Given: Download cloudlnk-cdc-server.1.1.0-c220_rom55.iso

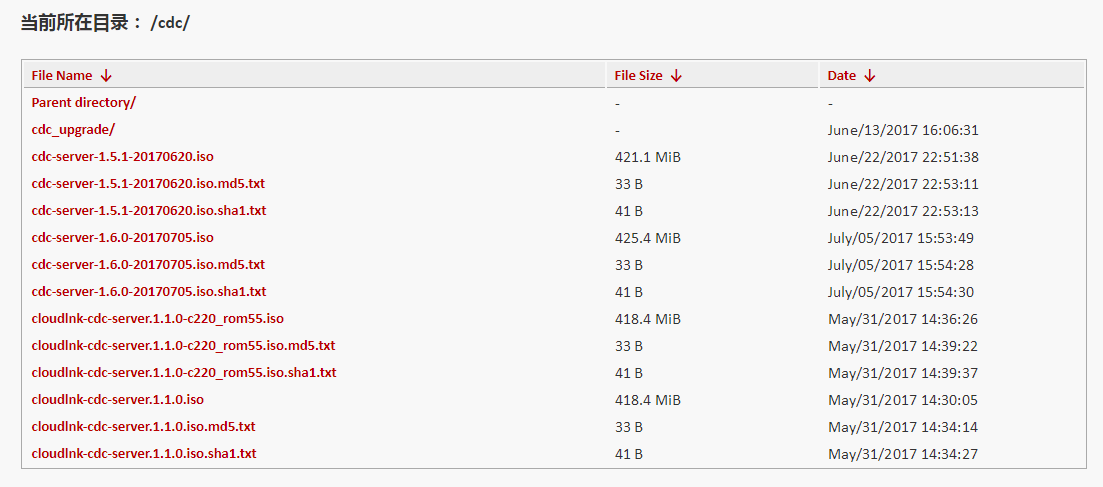Looking at the screenshot, I should (158, 319).
